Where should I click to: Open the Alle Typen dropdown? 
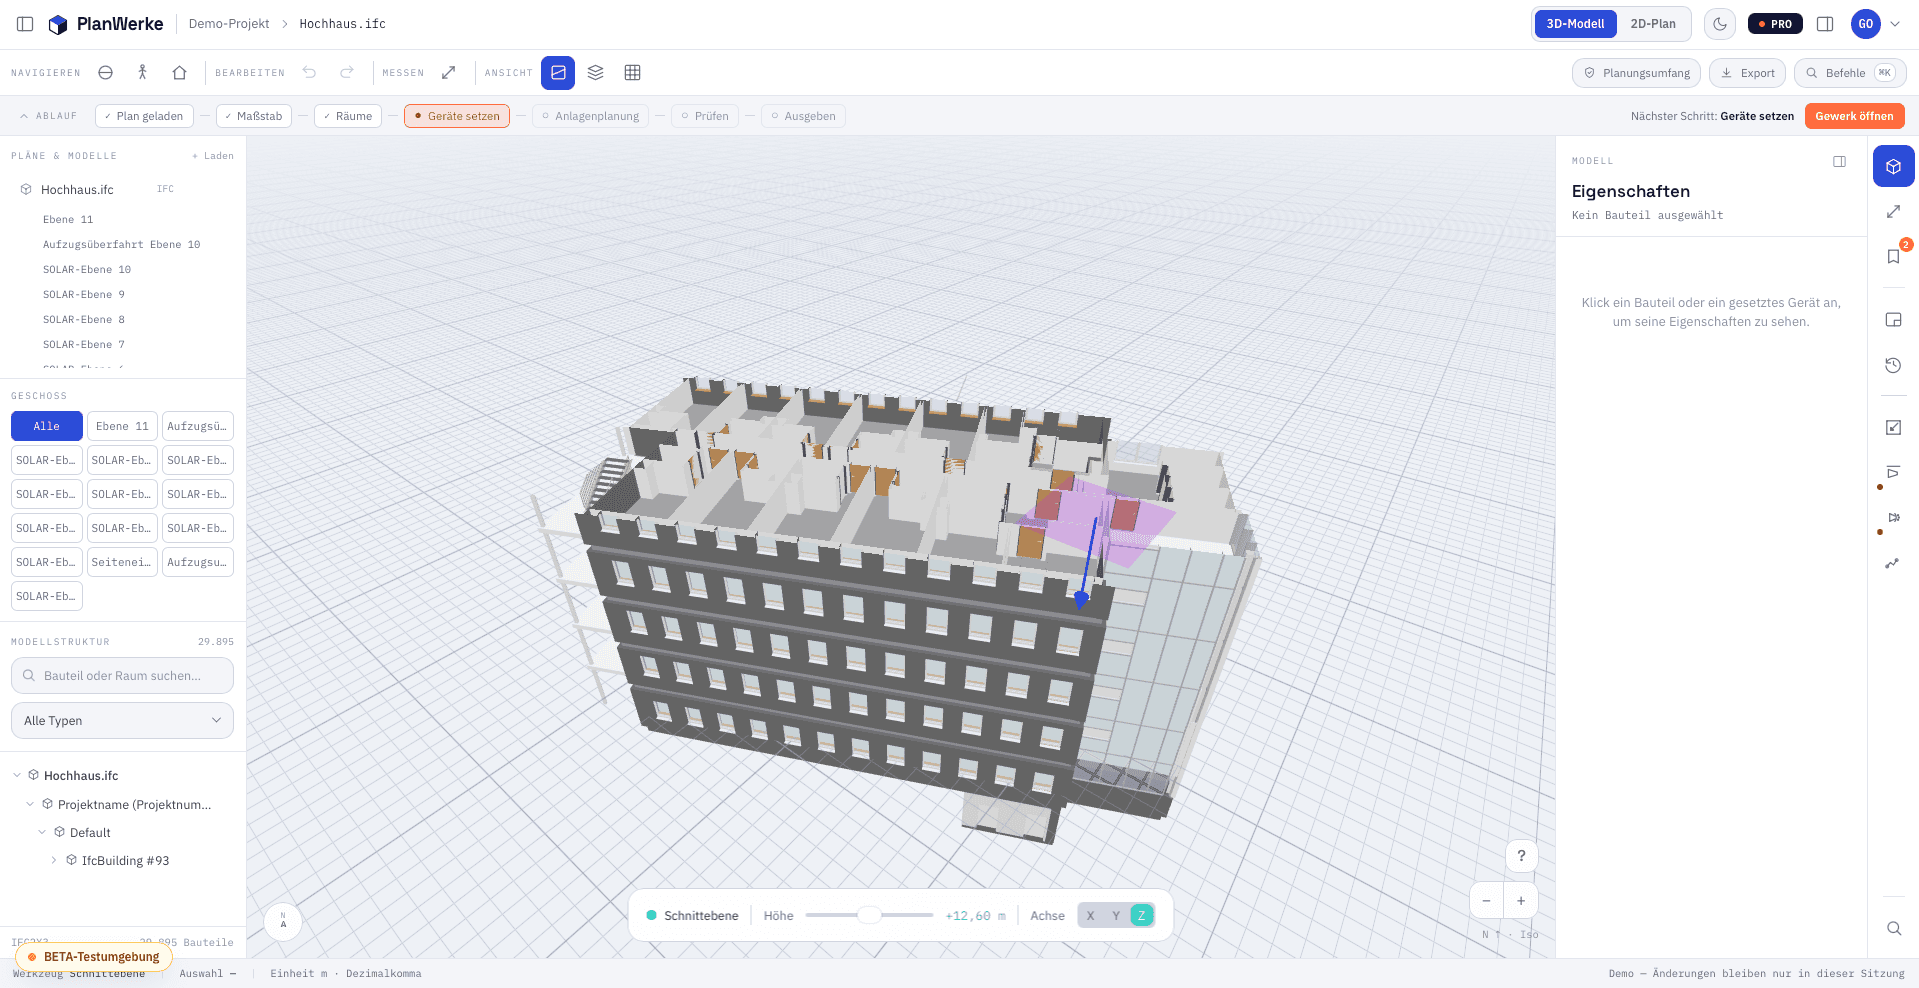coord(122,721)
